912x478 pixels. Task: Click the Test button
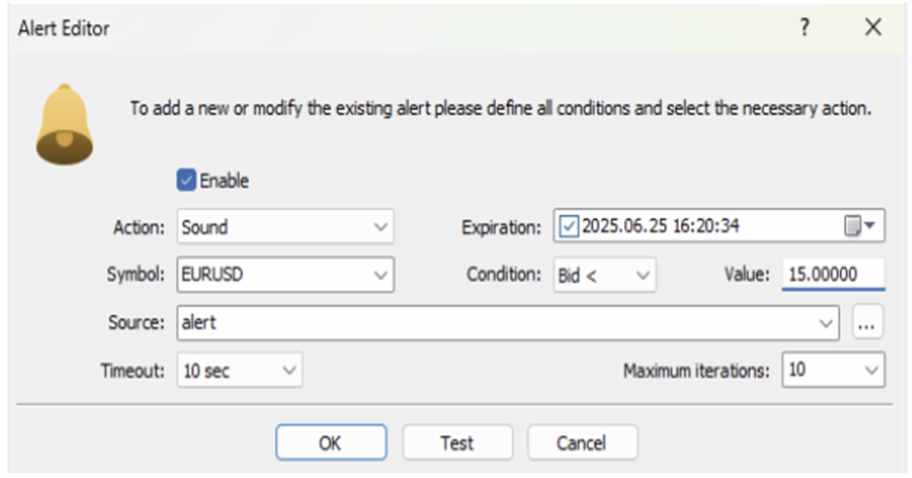457,442
